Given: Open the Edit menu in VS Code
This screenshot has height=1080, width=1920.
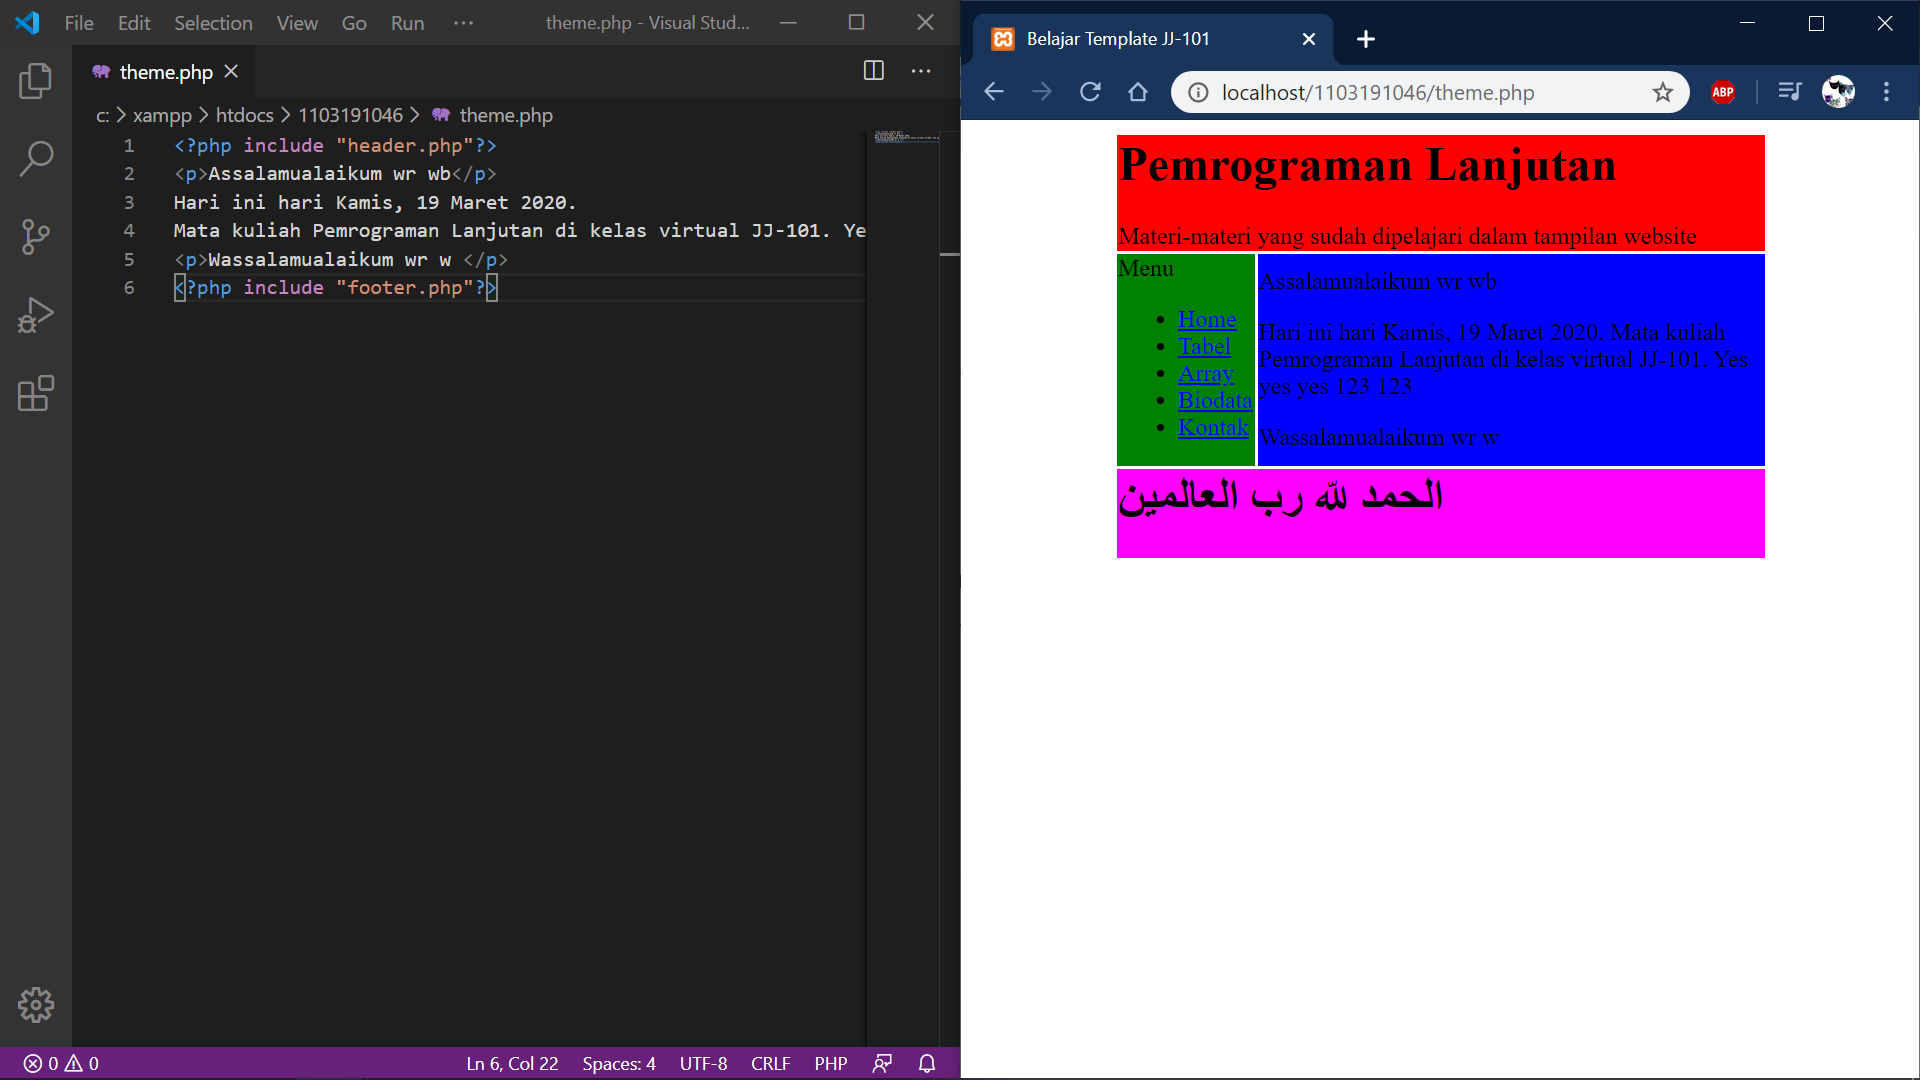Looking at the screenshot, I should [134, 22].
